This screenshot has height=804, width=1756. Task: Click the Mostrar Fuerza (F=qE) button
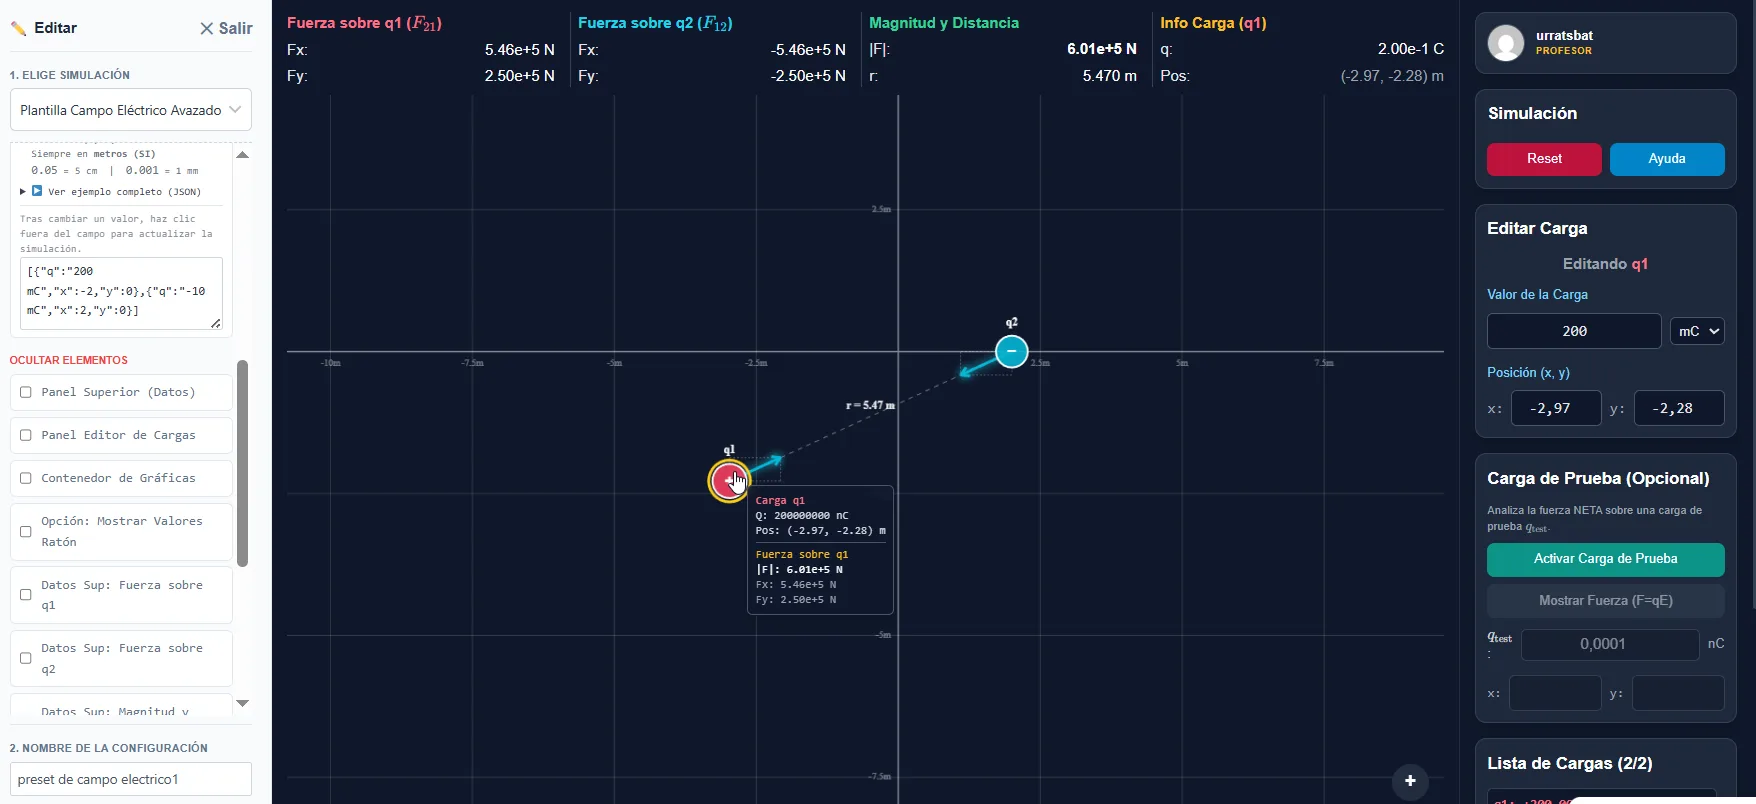tap(1605, 601)
